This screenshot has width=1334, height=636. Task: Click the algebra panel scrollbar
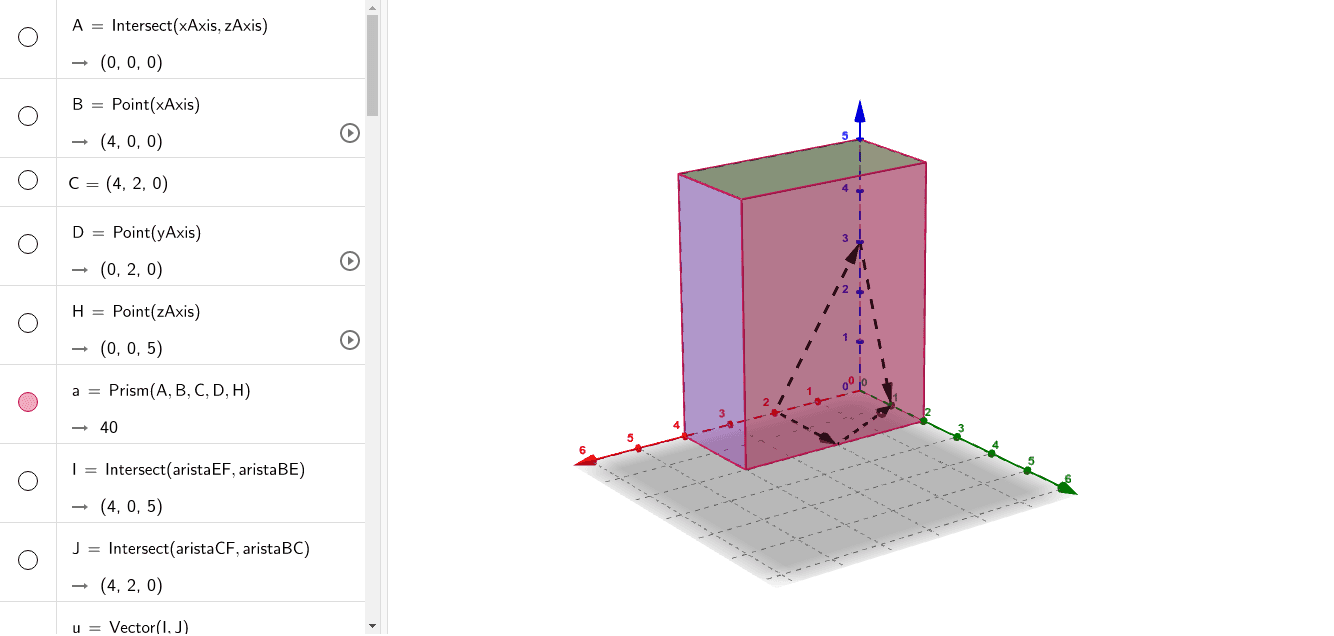371,60
